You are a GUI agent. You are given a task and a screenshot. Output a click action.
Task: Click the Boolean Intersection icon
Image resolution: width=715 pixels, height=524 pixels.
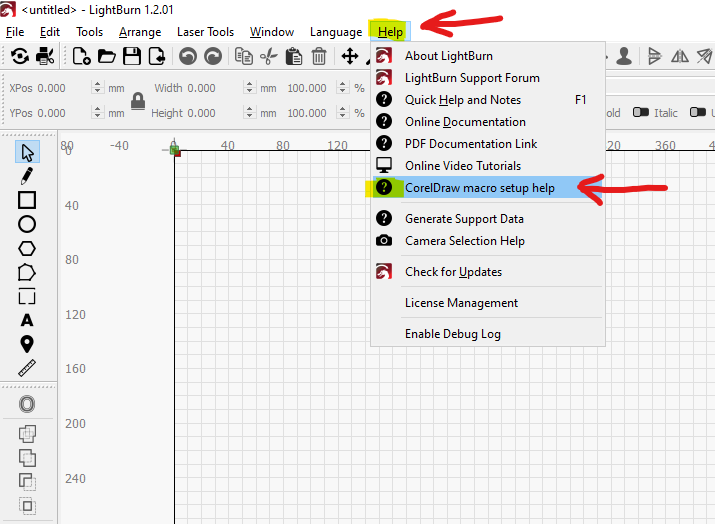tap(27, 506)
